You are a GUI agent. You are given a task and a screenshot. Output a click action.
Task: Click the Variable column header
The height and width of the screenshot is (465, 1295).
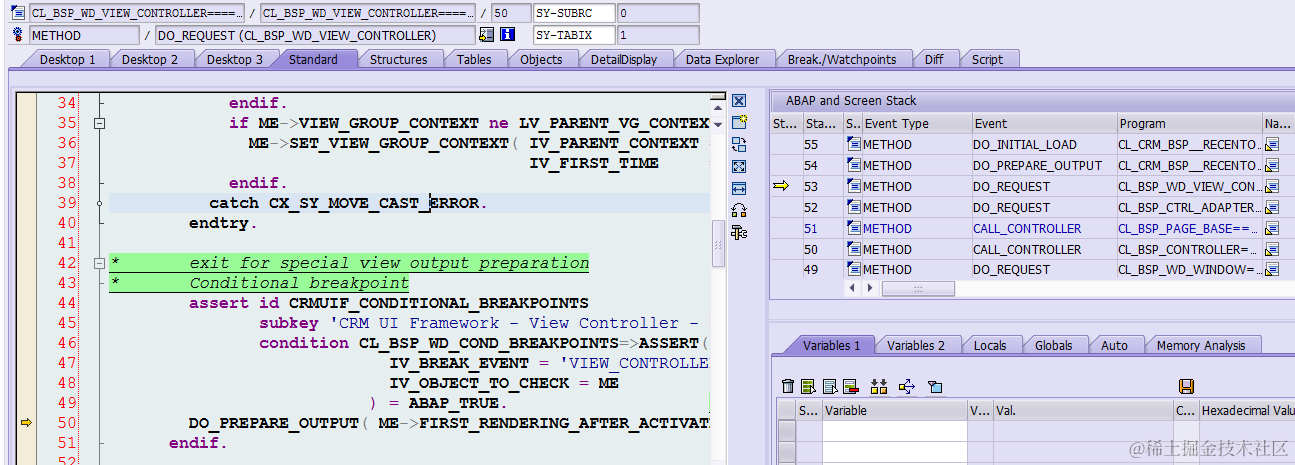[x=895, y=410]
